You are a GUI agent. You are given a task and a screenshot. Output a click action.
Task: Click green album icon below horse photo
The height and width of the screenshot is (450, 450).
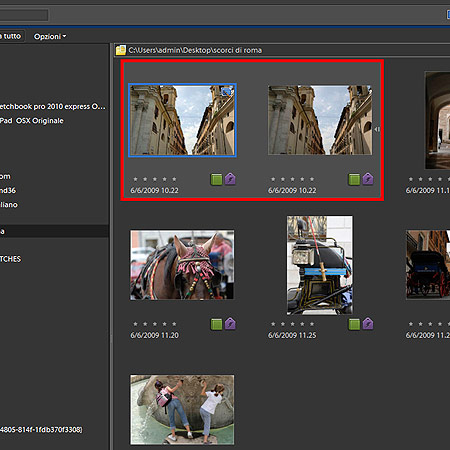[x=216, y=324]
